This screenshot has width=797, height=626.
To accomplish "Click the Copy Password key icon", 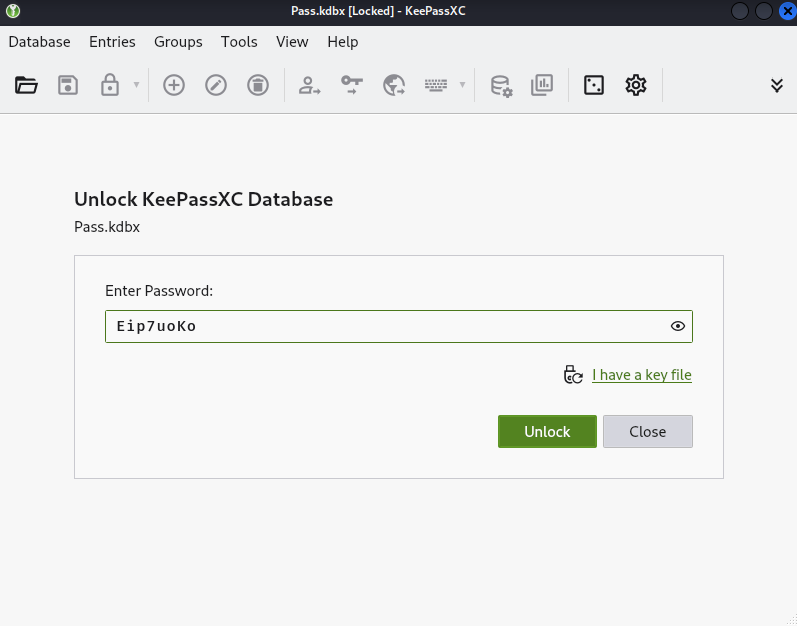I will 352,85.
